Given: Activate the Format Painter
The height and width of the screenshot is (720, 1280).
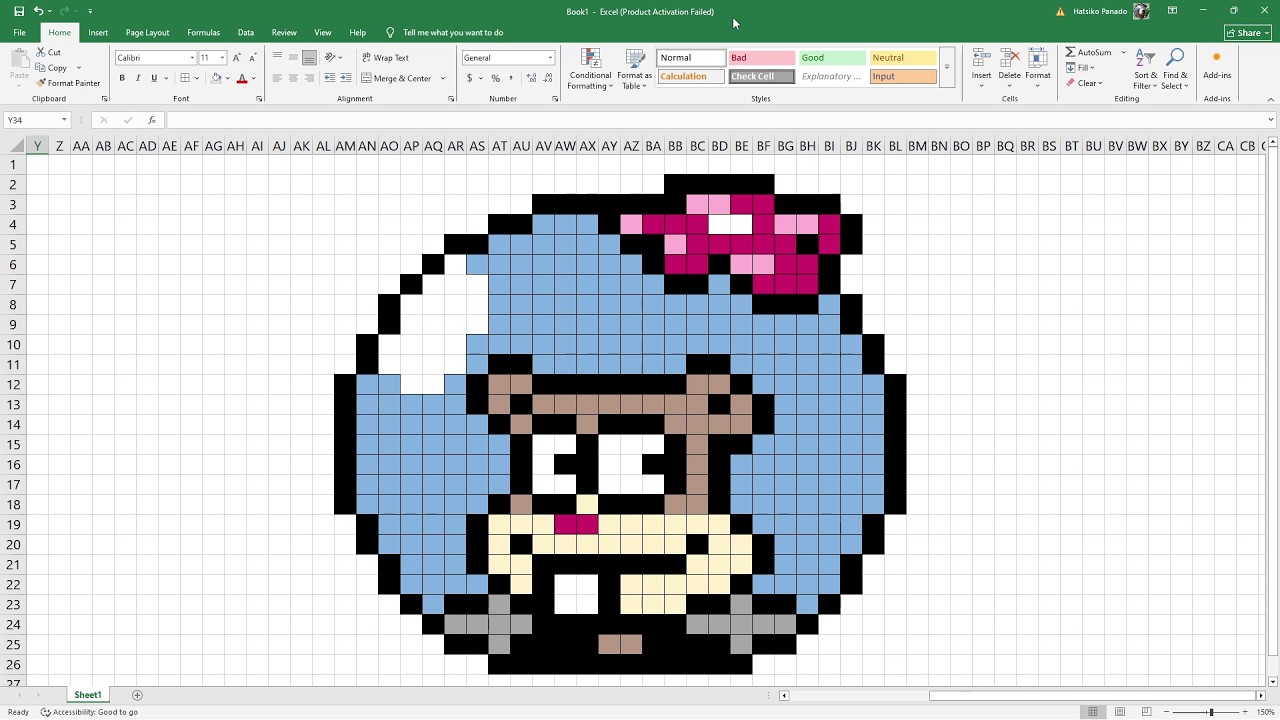Looking at the screenshot, I should 68,83.
